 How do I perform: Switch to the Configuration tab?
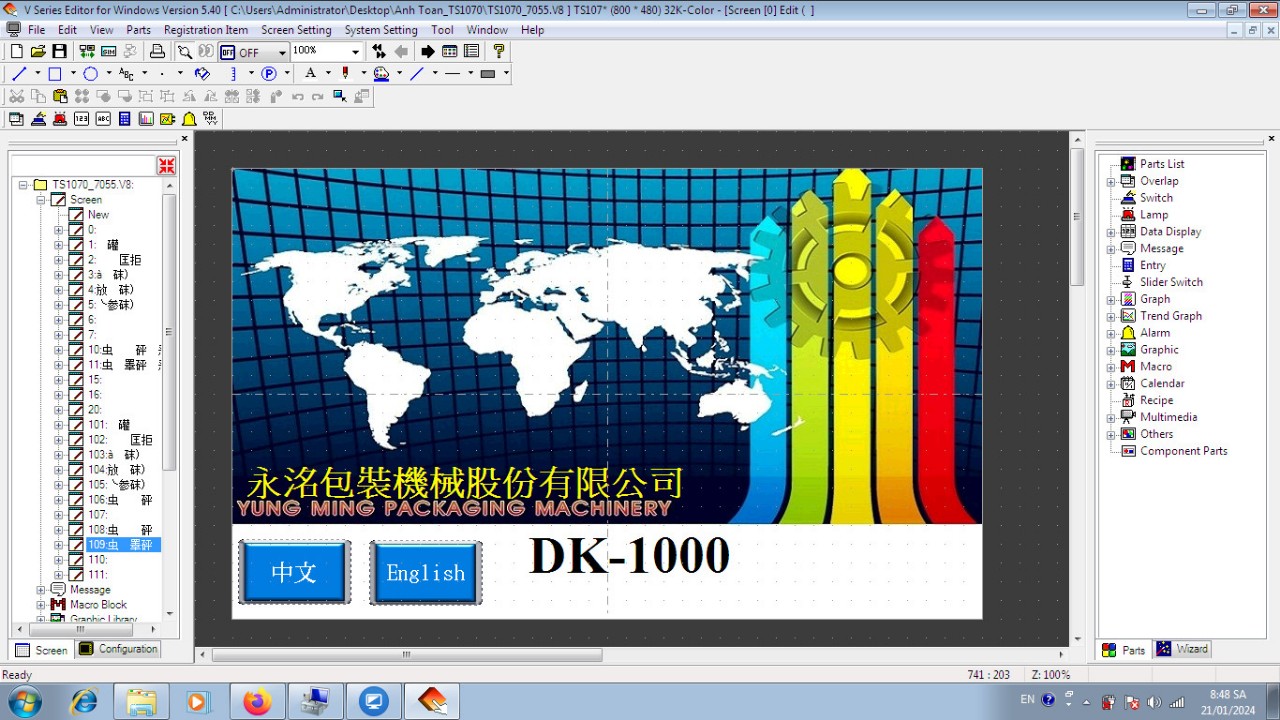click(119, 649)
